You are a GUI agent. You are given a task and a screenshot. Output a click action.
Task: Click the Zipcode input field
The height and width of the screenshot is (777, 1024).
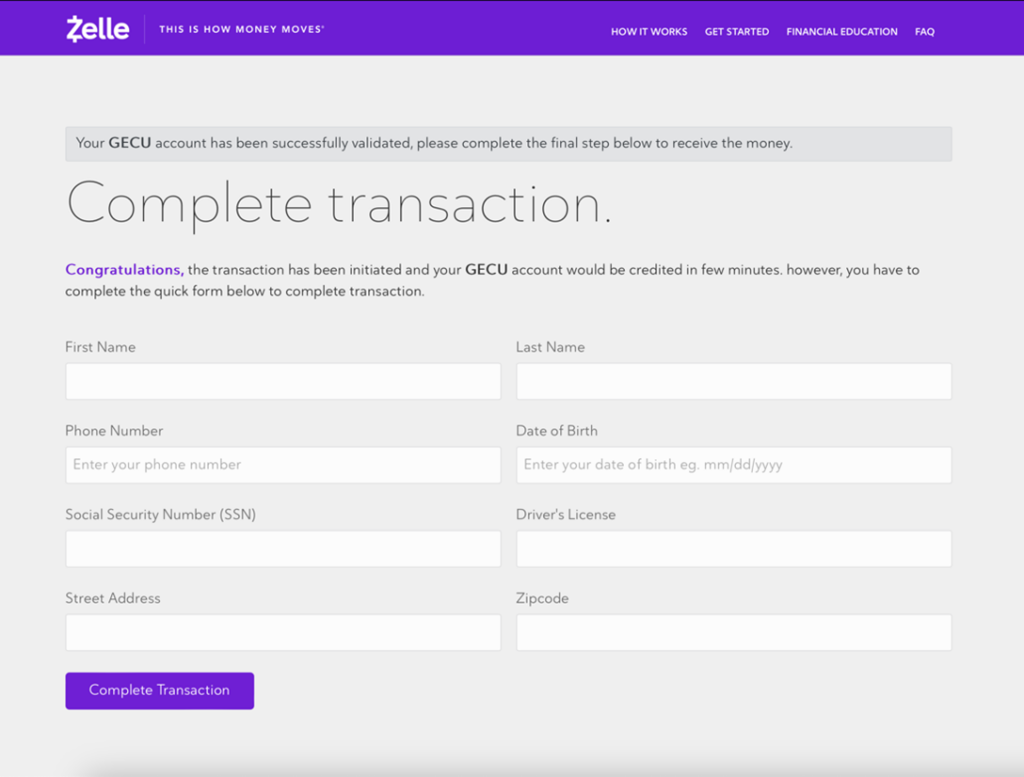pos(733,632)
